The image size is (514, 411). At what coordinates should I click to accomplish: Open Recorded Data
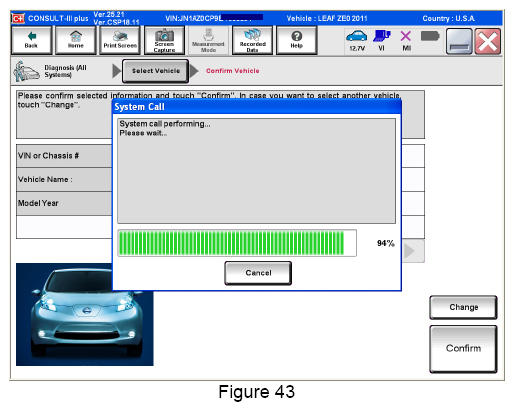tap(252, 41)
